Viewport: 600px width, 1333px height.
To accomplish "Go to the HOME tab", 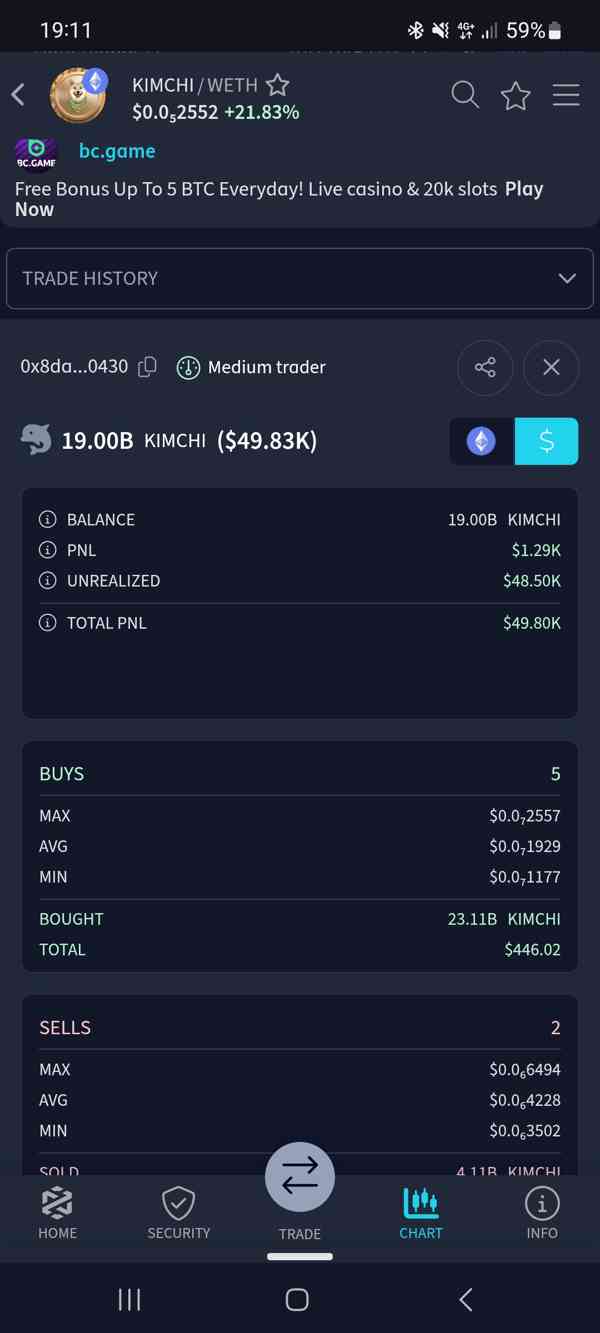I will click(57, 1213).
